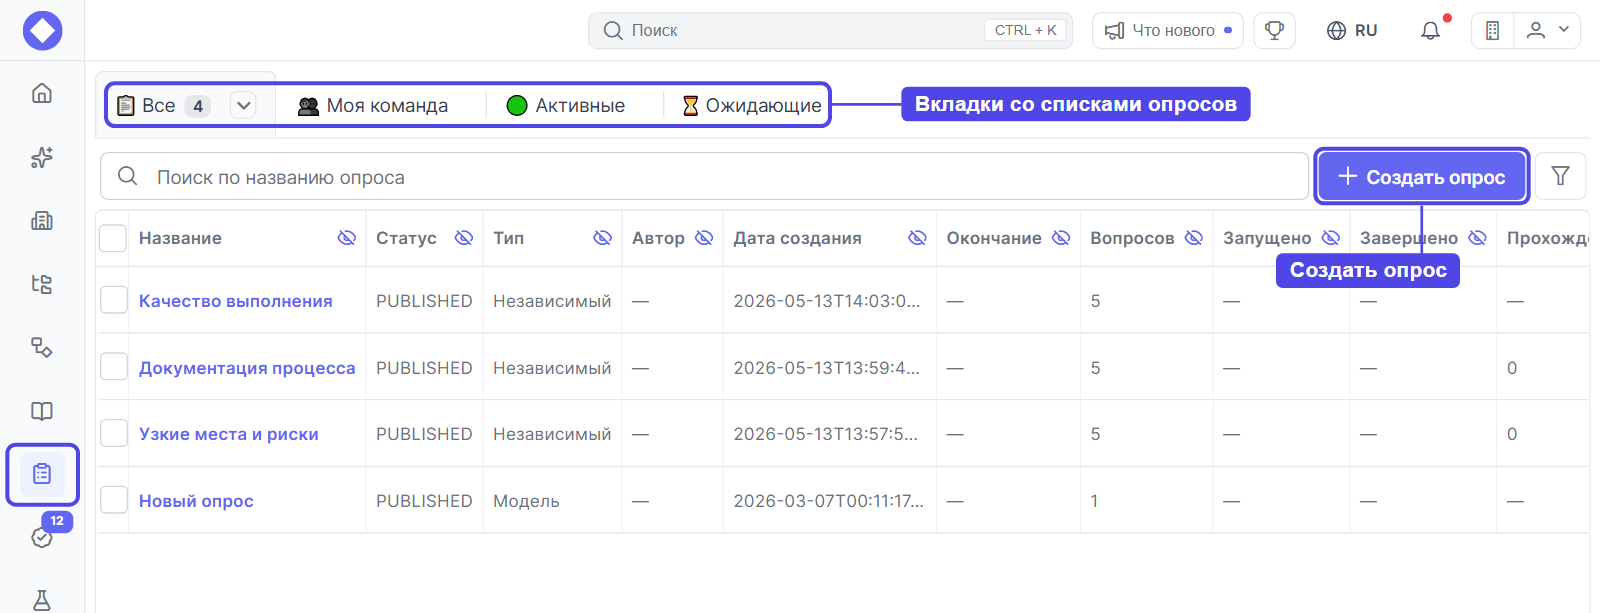Click the 2026-03-07T00:11:17 date cell
This screenshot has height=613, width=1600.
tap(828, 501)
